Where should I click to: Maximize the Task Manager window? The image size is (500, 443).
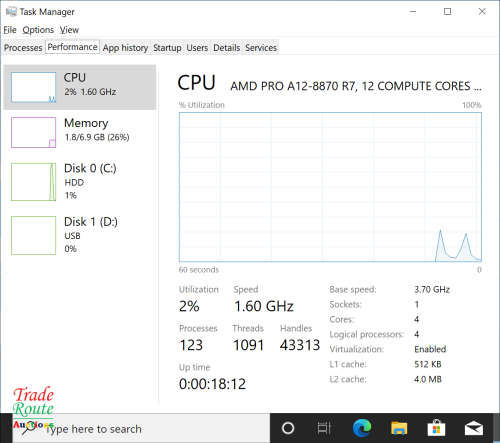pos(447,12)
